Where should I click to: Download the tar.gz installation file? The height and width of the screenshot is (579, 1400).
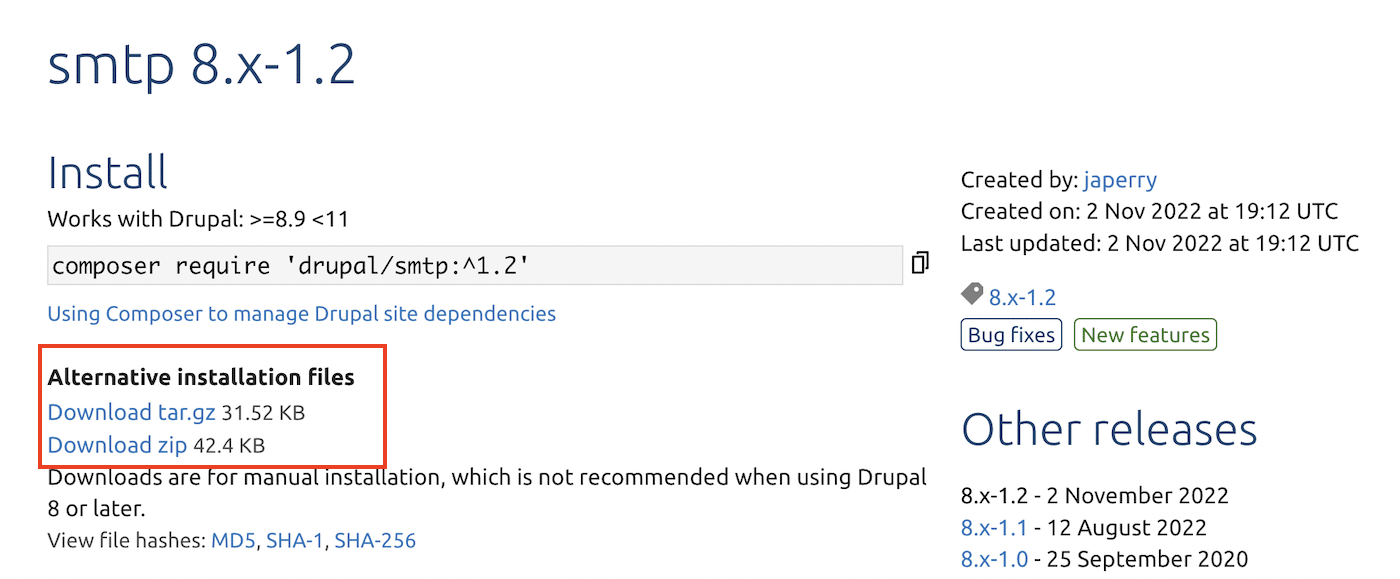[131, 412]
